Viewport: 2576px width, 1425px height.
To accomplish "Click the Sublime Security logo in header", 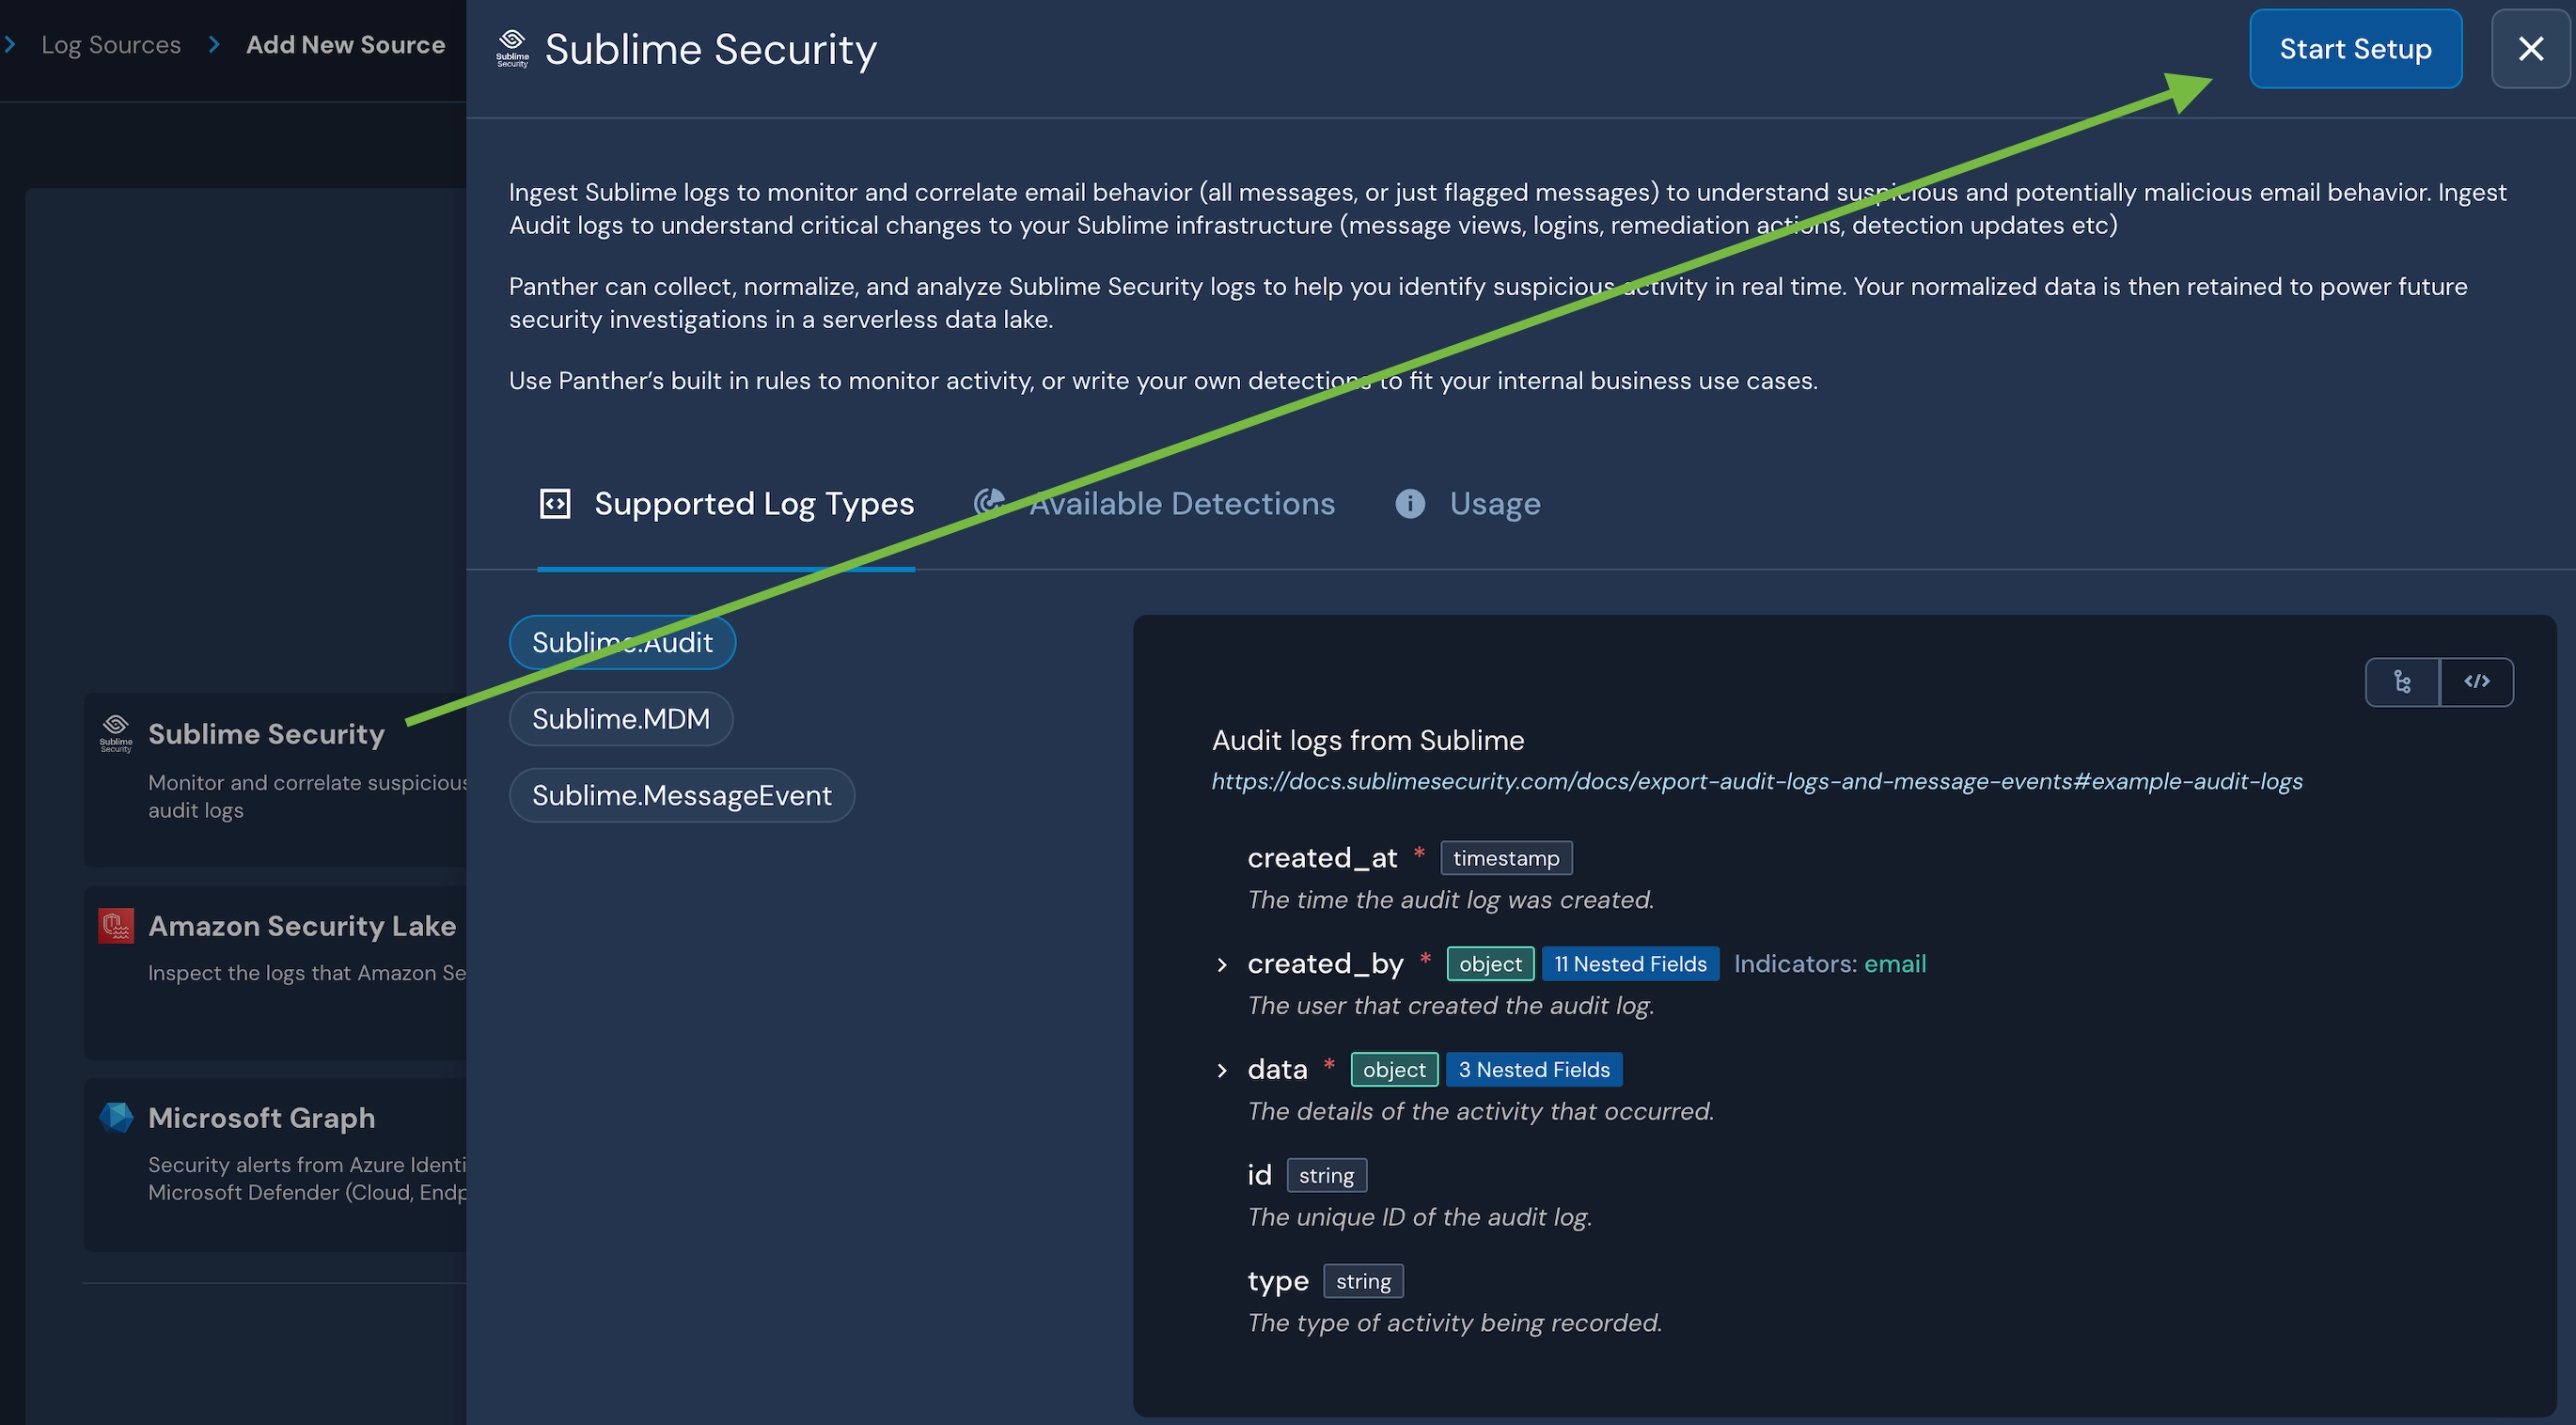I will (x=512, y=48).
